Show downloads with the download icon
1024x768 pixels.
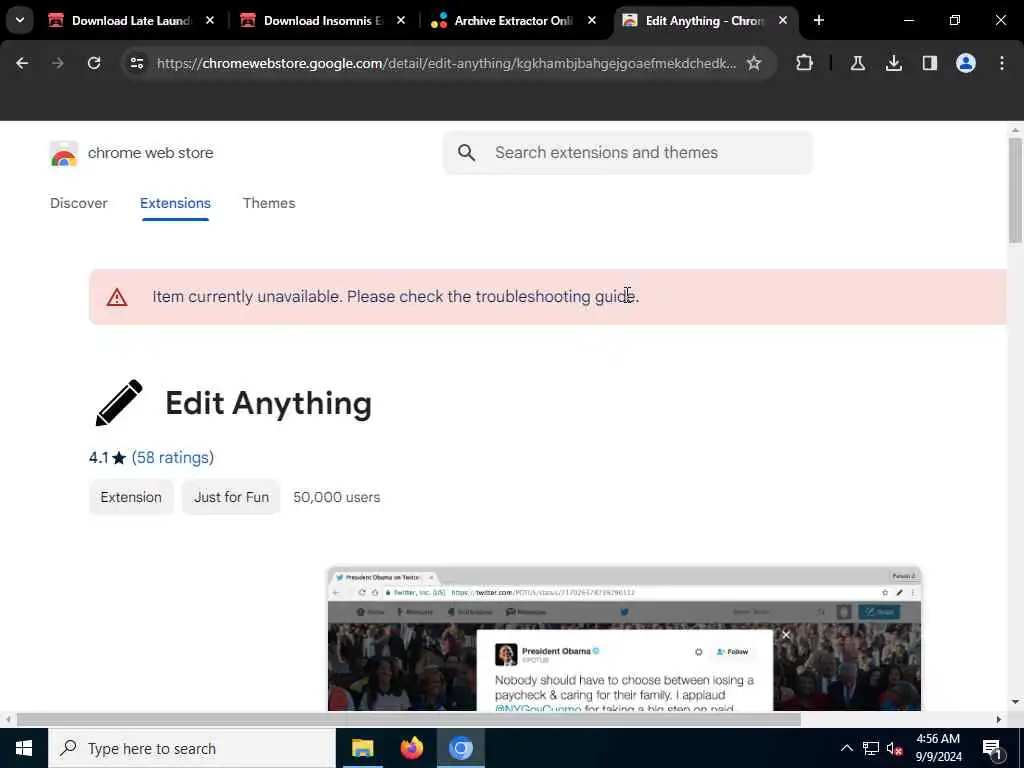[x=894, y=63]
